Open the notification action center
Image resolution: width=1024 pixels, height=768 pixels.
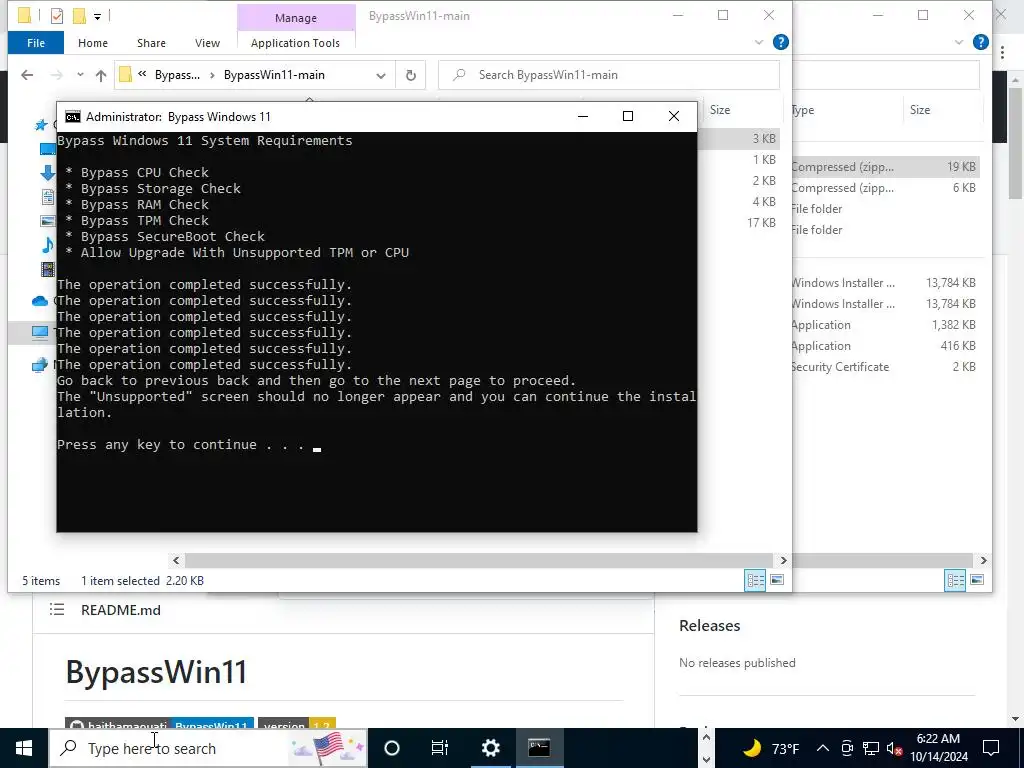[x=991, y=748]
